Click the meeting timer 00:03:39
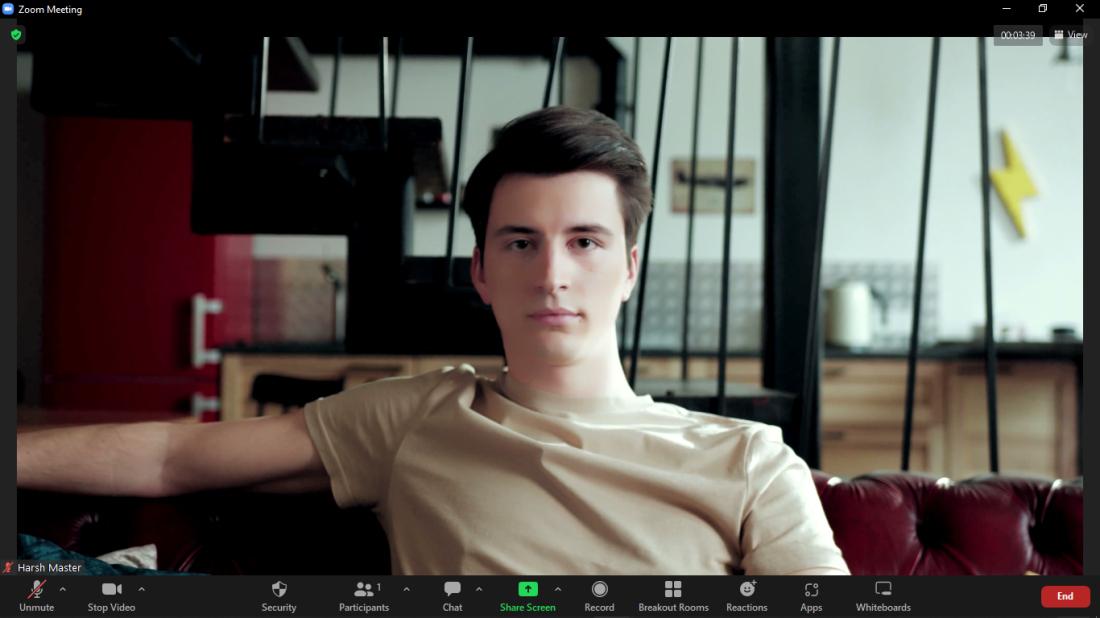 tap(1018, 35)
